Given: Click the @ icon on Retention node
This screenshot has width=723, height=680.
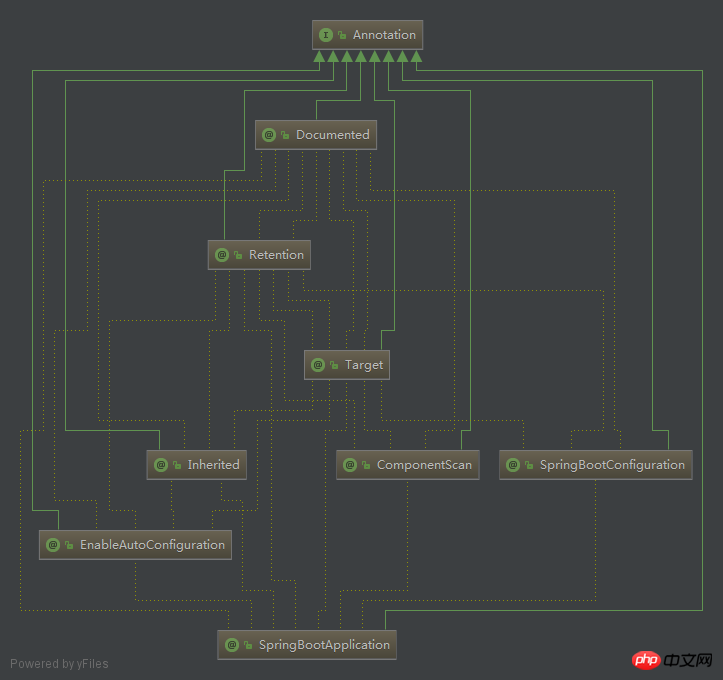Looking at the screenshot, I should pos(222,255).
